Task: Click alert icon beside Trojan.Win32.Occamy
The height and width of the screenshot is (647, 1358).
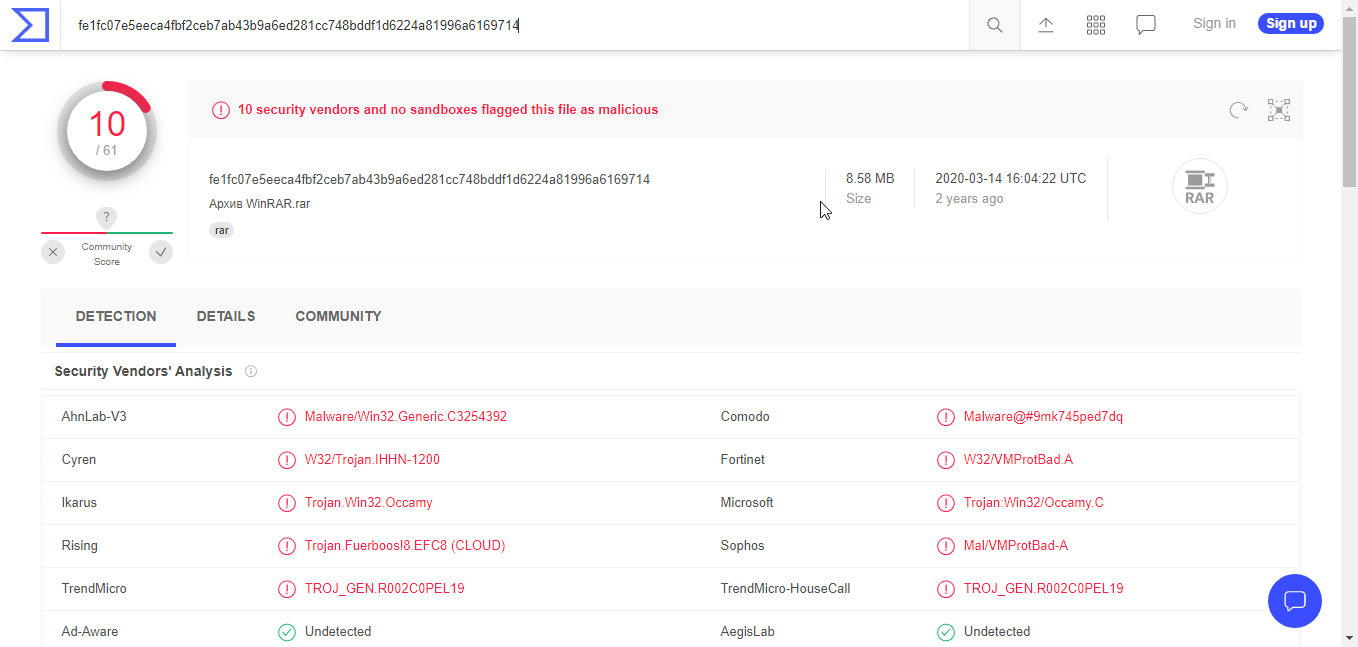Action: click(x=287, y=503)
